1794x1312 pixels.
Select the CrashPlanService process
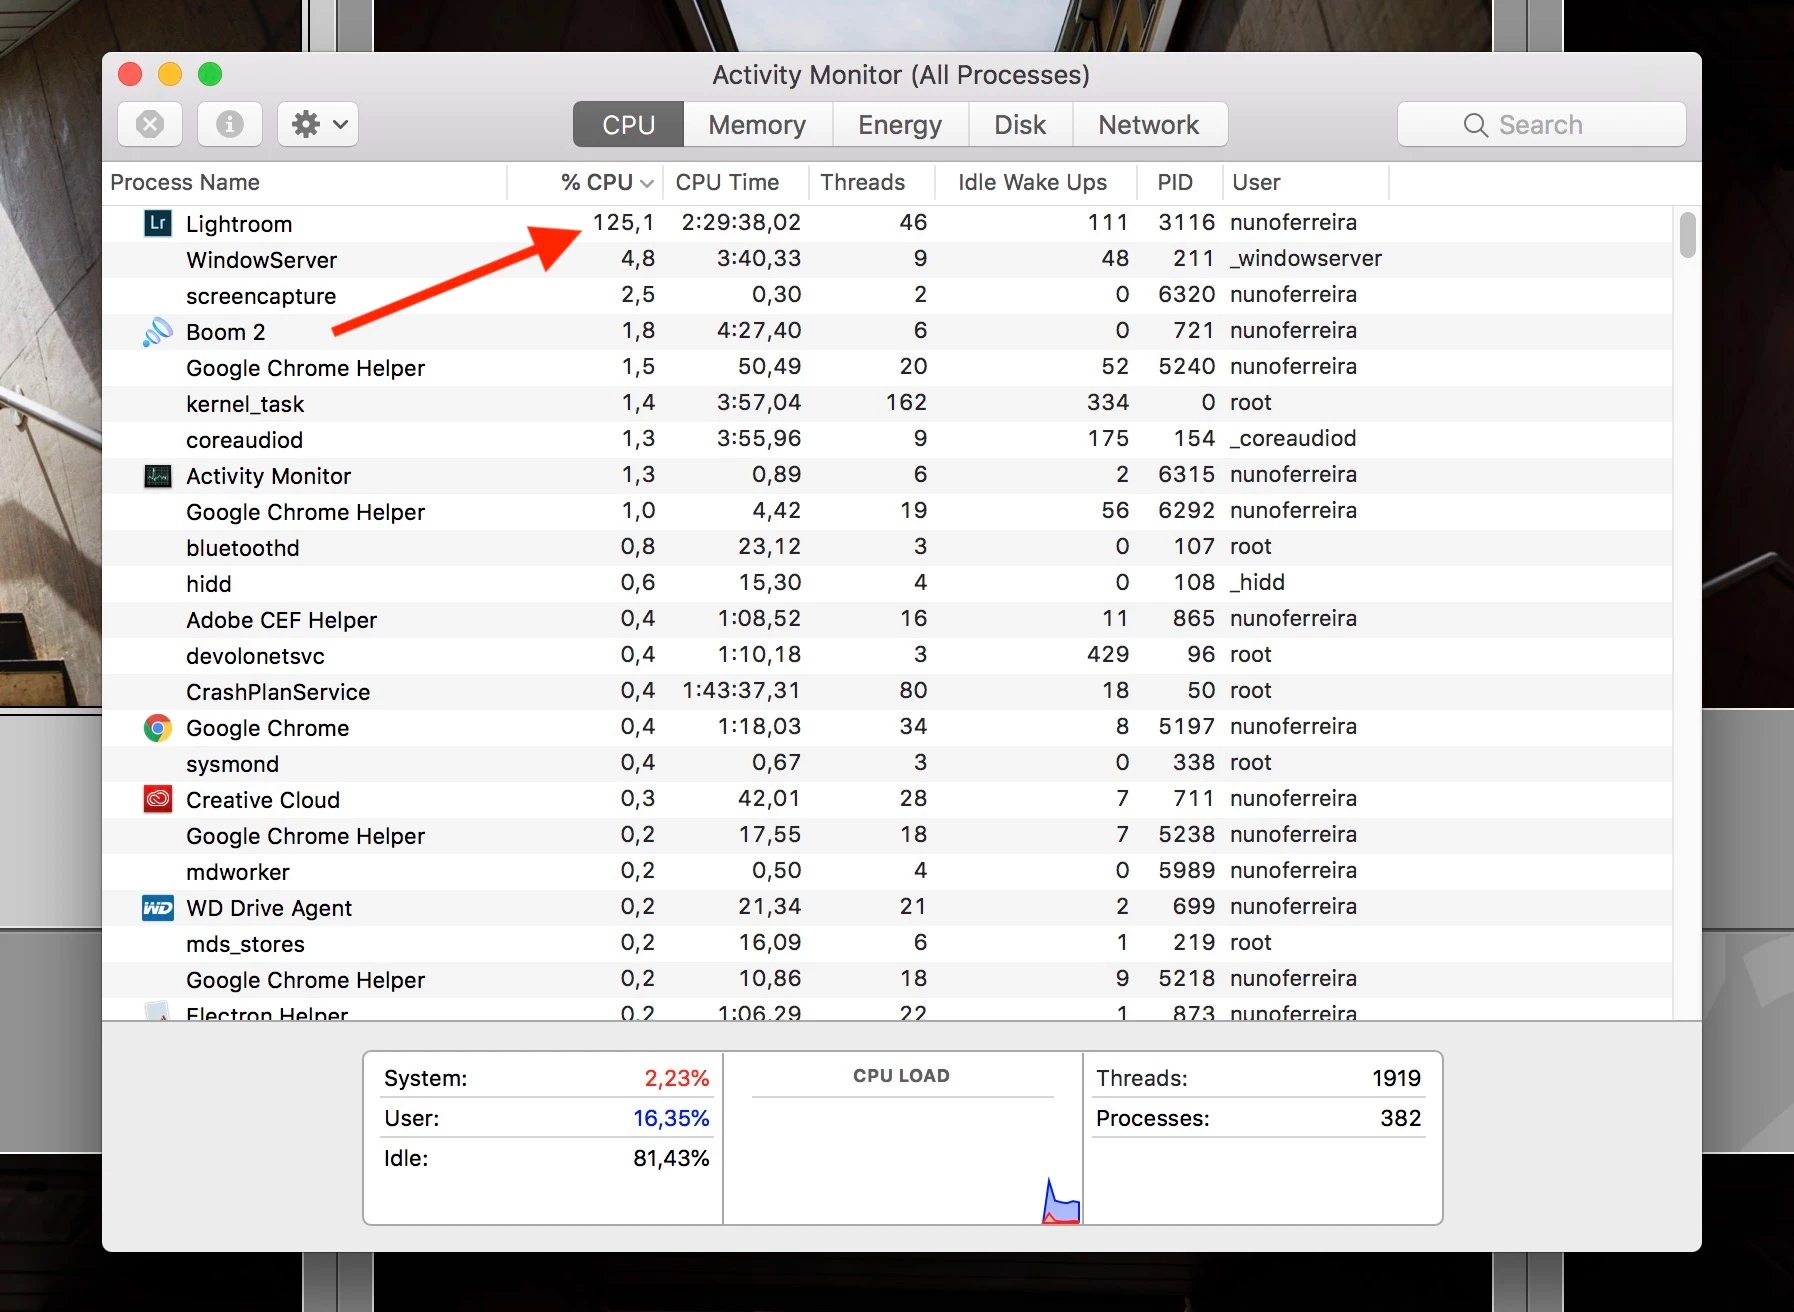click(x=887, y=691)
